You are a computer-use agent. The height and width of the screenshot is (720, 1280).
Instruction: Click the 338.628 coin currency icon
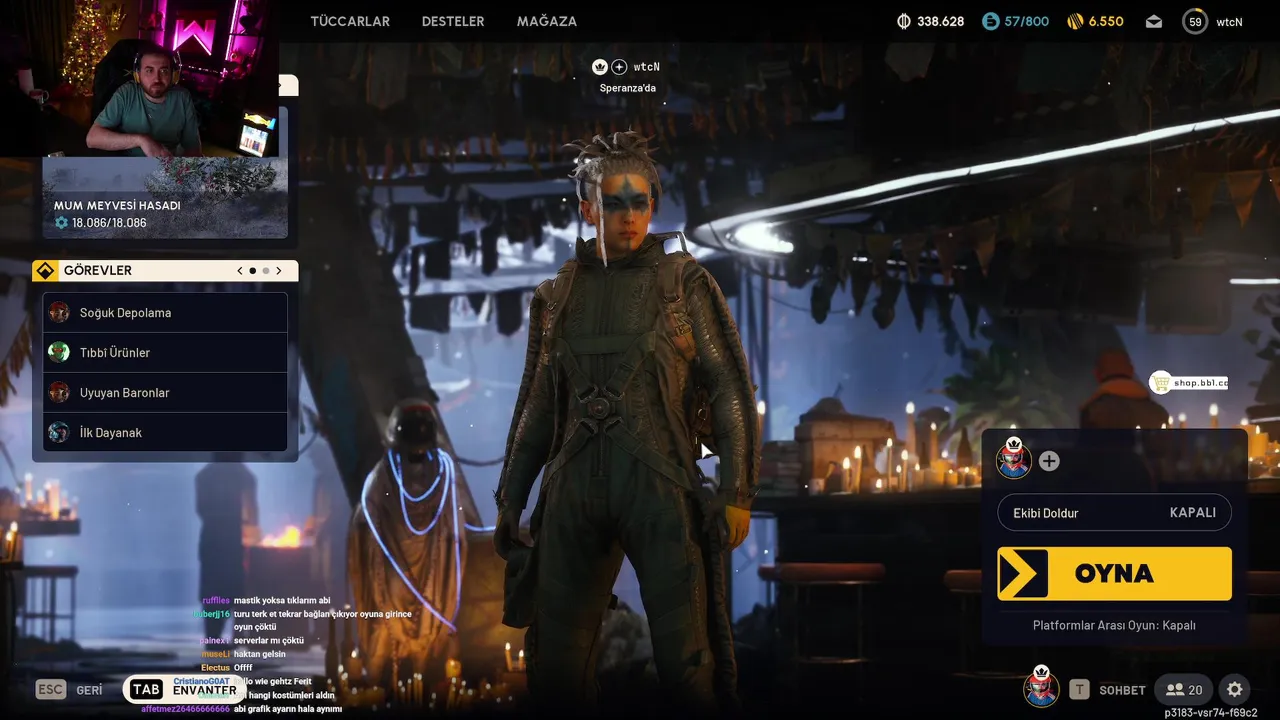904,21
